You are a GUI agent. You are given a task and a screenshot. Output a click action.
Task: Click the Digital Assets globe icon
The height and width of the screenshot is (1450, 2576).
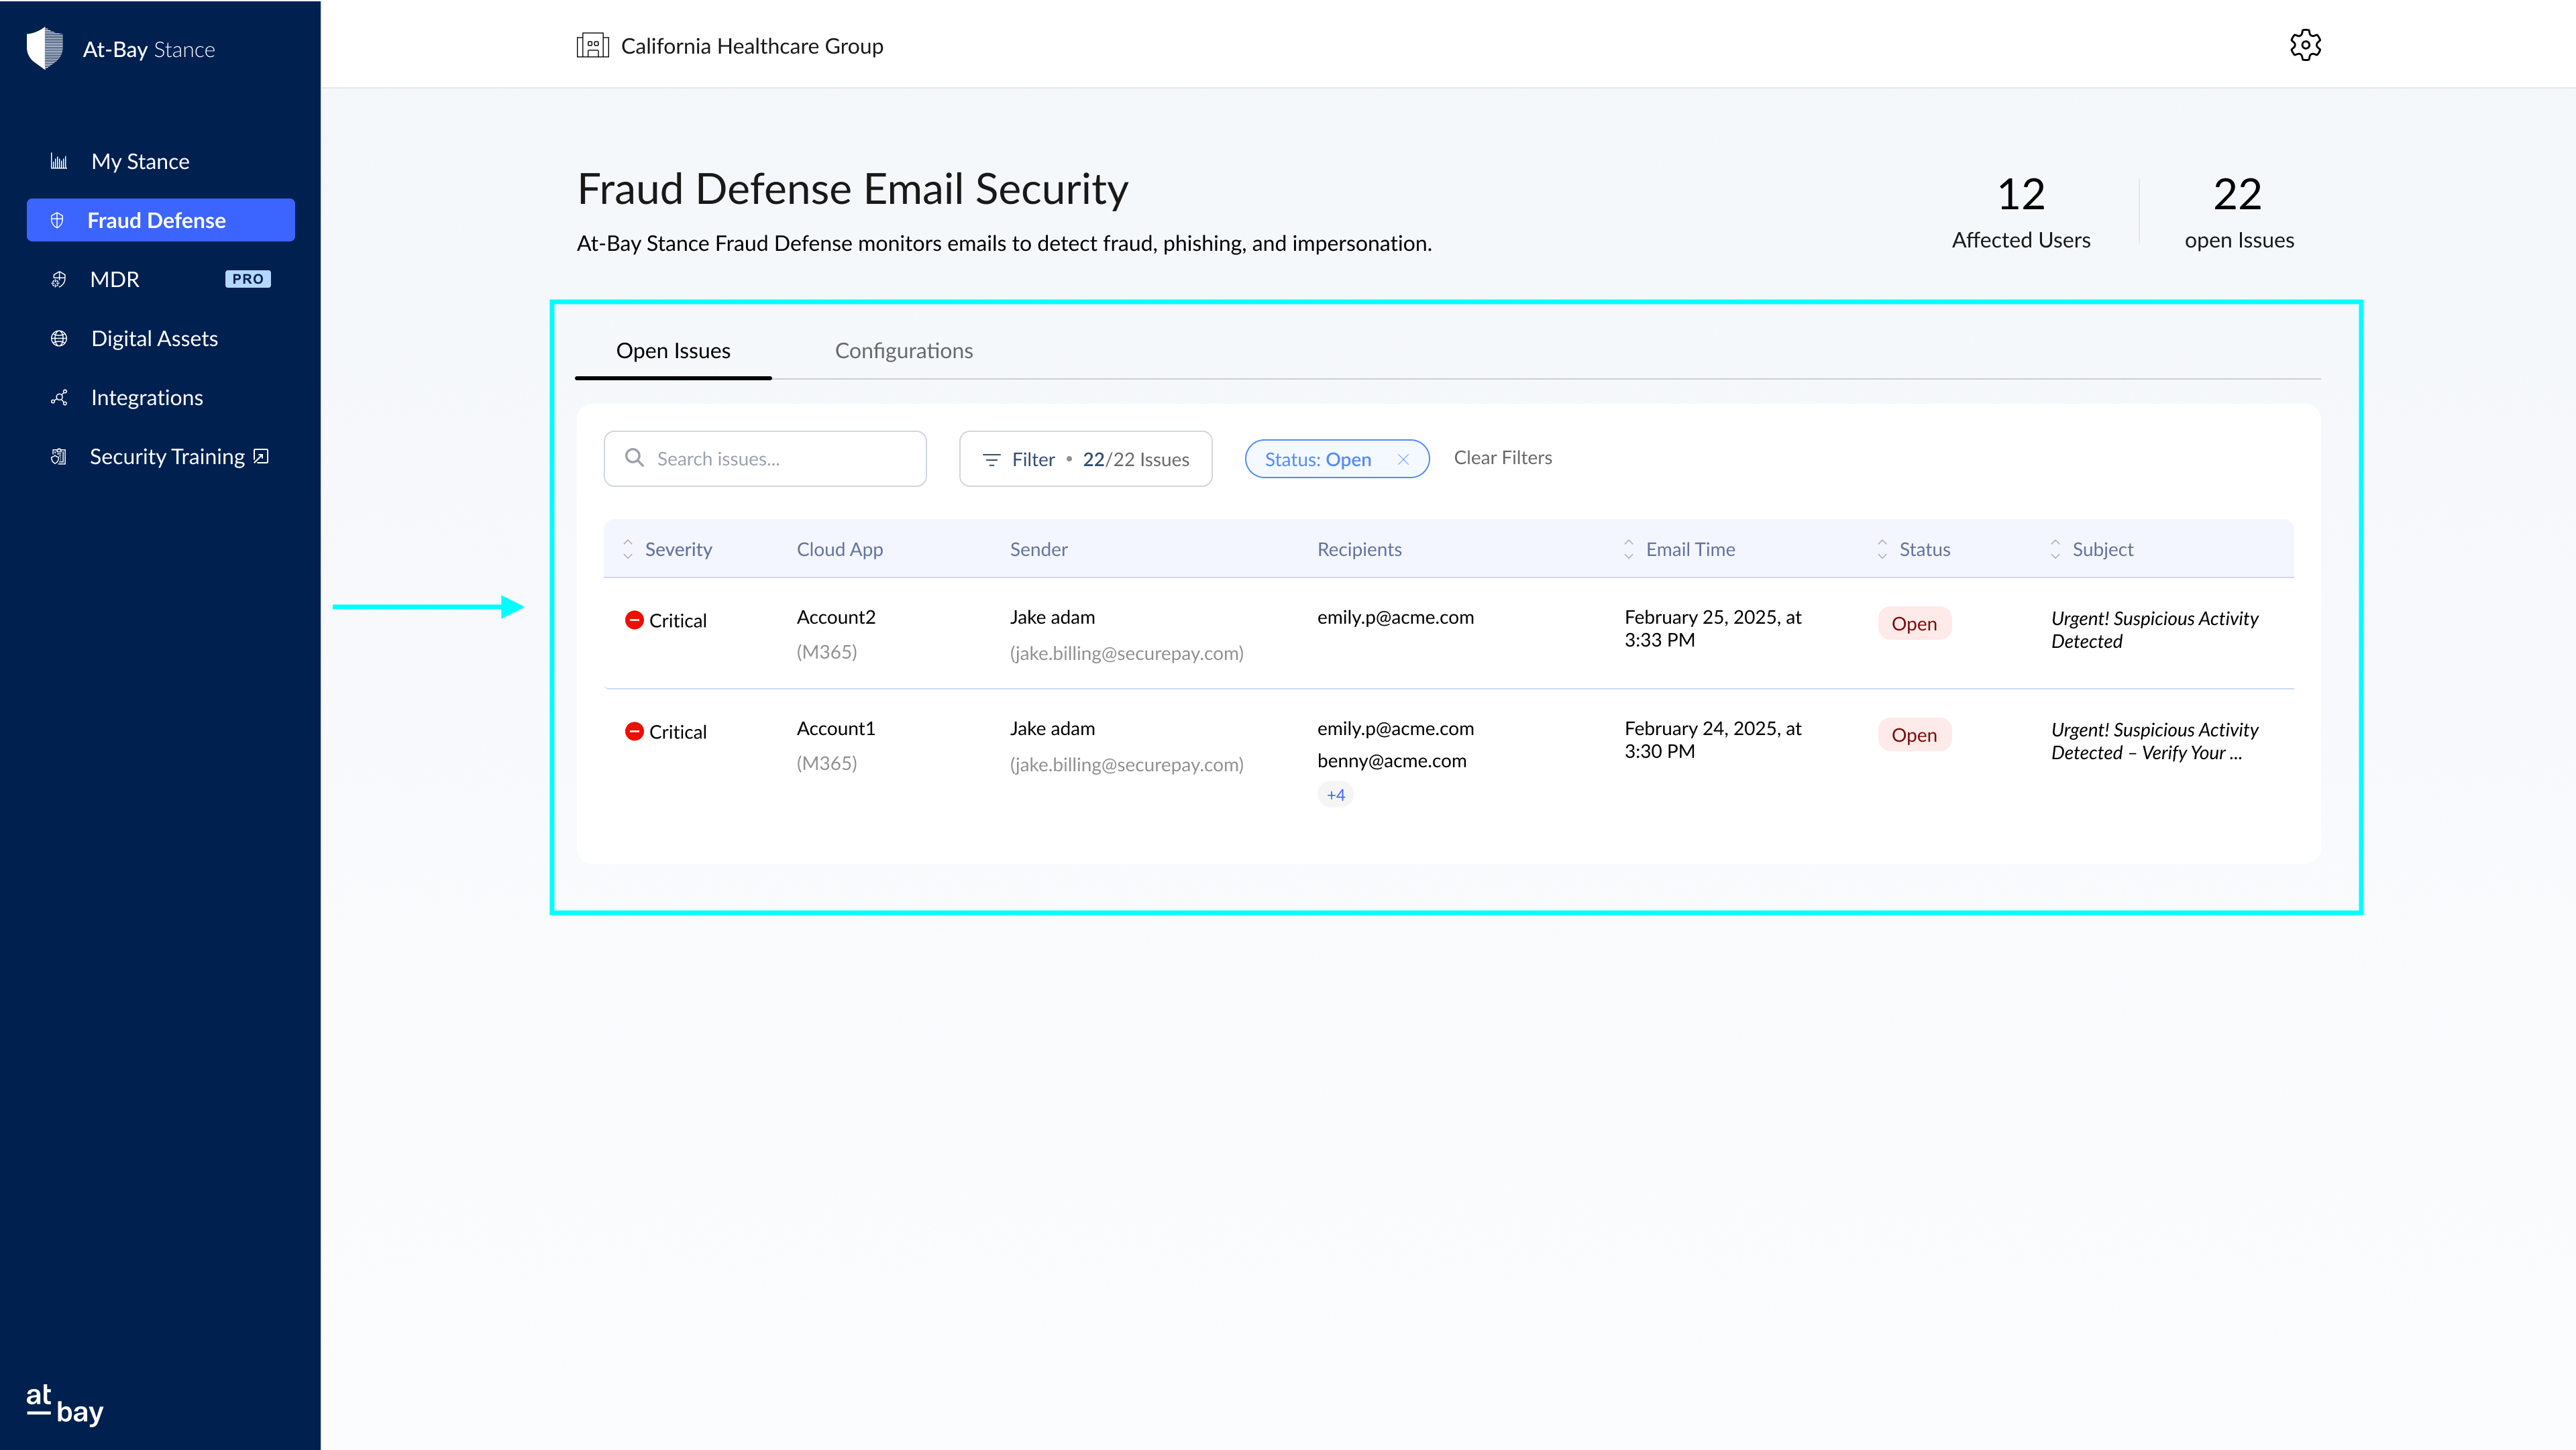(x=59, y=339)
